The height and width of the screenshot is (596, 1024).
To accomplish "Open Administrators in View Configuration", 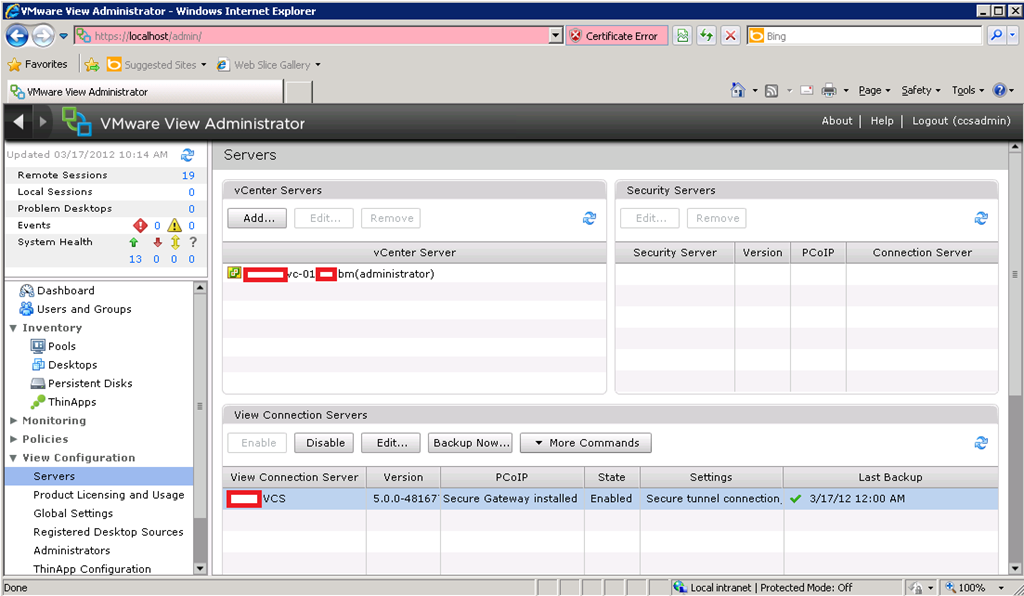I will pos(72,550).
